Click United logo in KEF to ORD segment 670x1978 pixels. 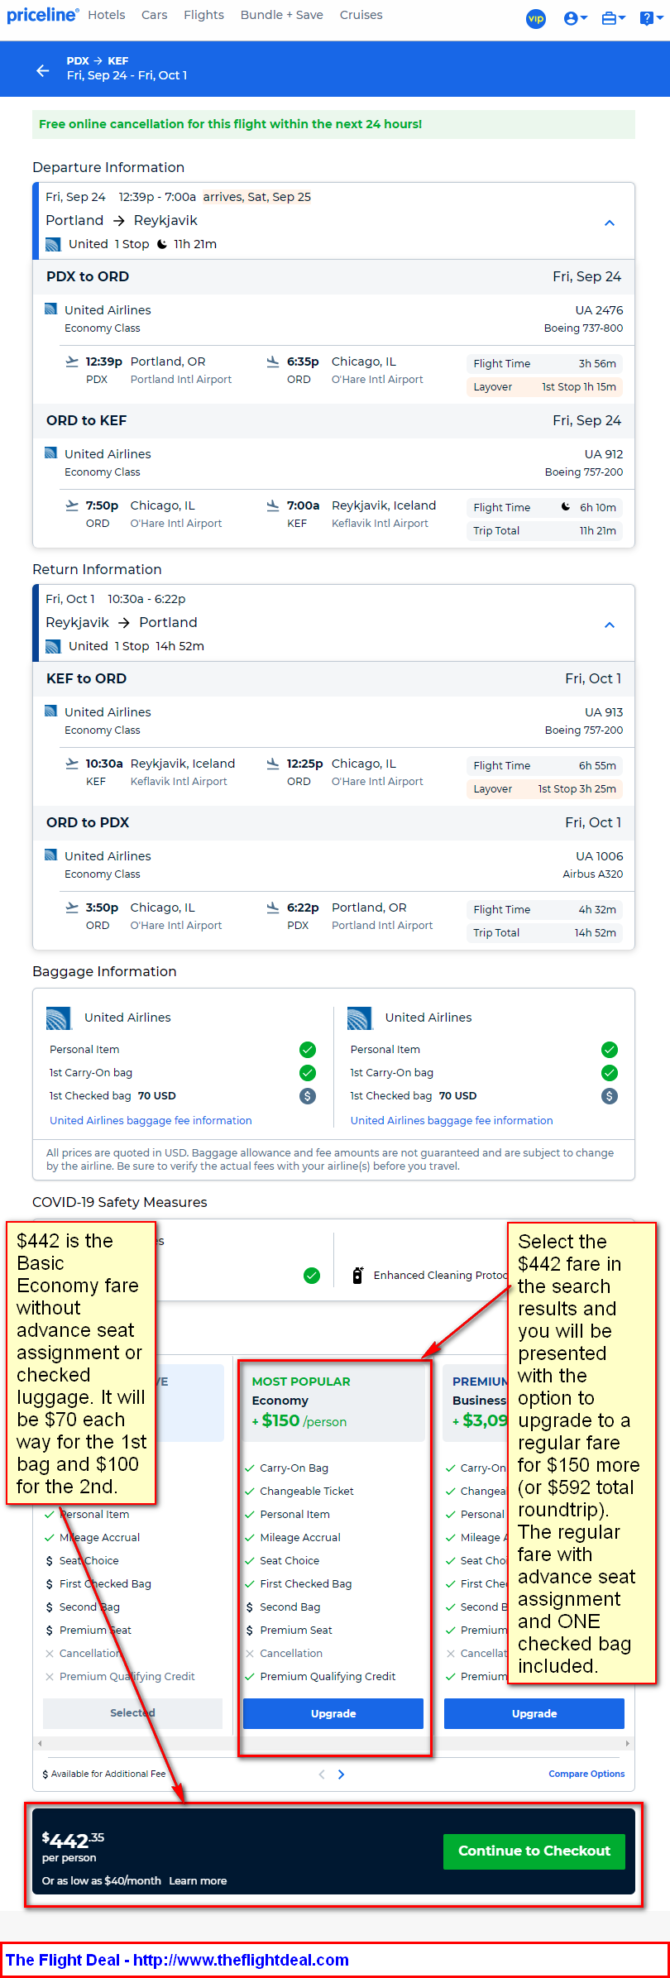coord(51,711)
